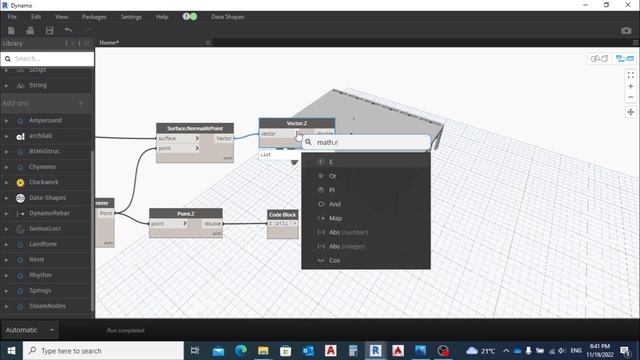Viewport: 640px width, 360px height.
Task: Open the Windows Start menu
Action: (x=11, y=351)
